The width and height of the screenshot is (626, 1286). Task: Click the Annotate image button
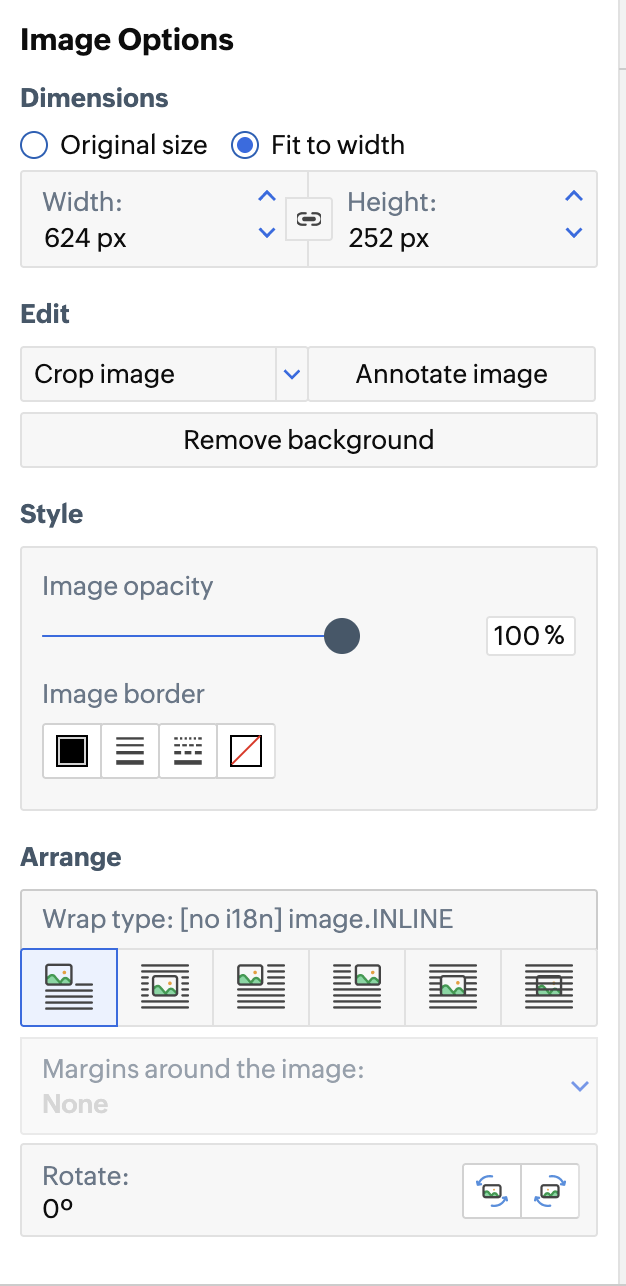point(451,374)
